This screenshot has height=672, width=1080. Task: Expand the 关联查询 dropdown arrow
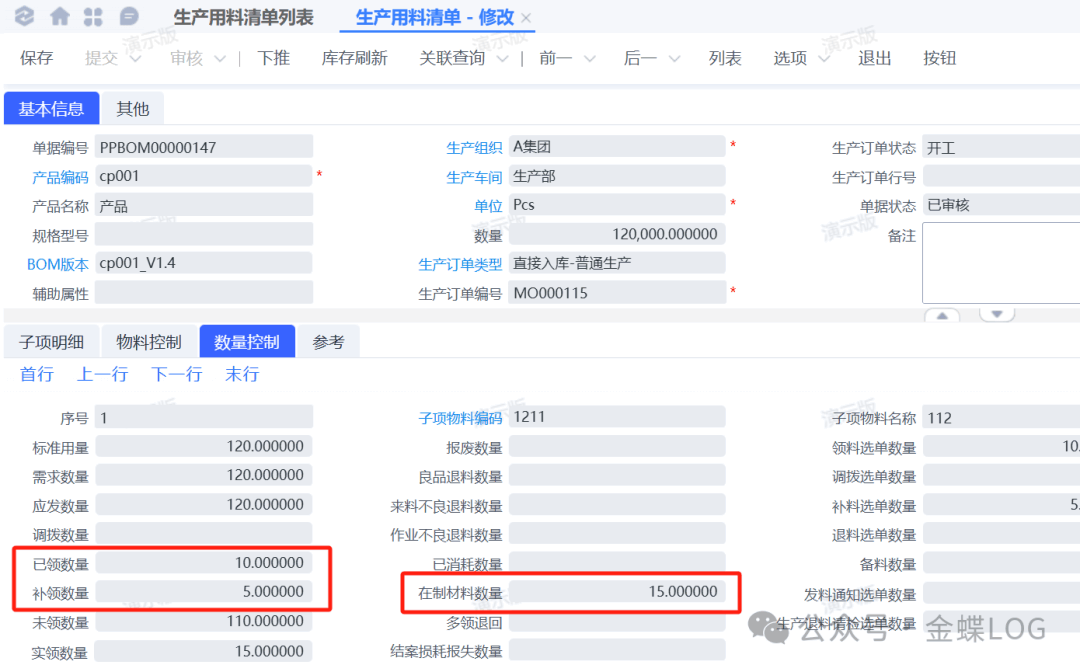click(x=503, y=59)
